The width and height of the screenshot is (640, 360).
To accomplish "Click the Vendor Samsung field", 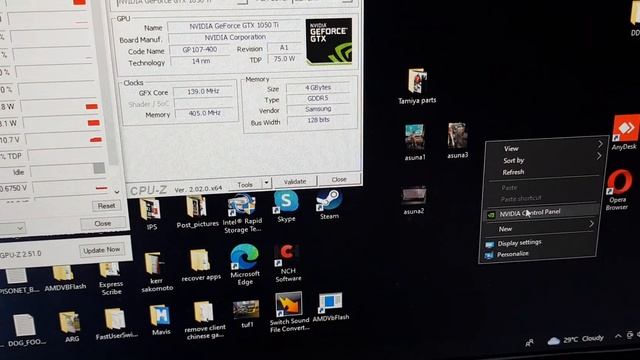I will pos(318,109).
